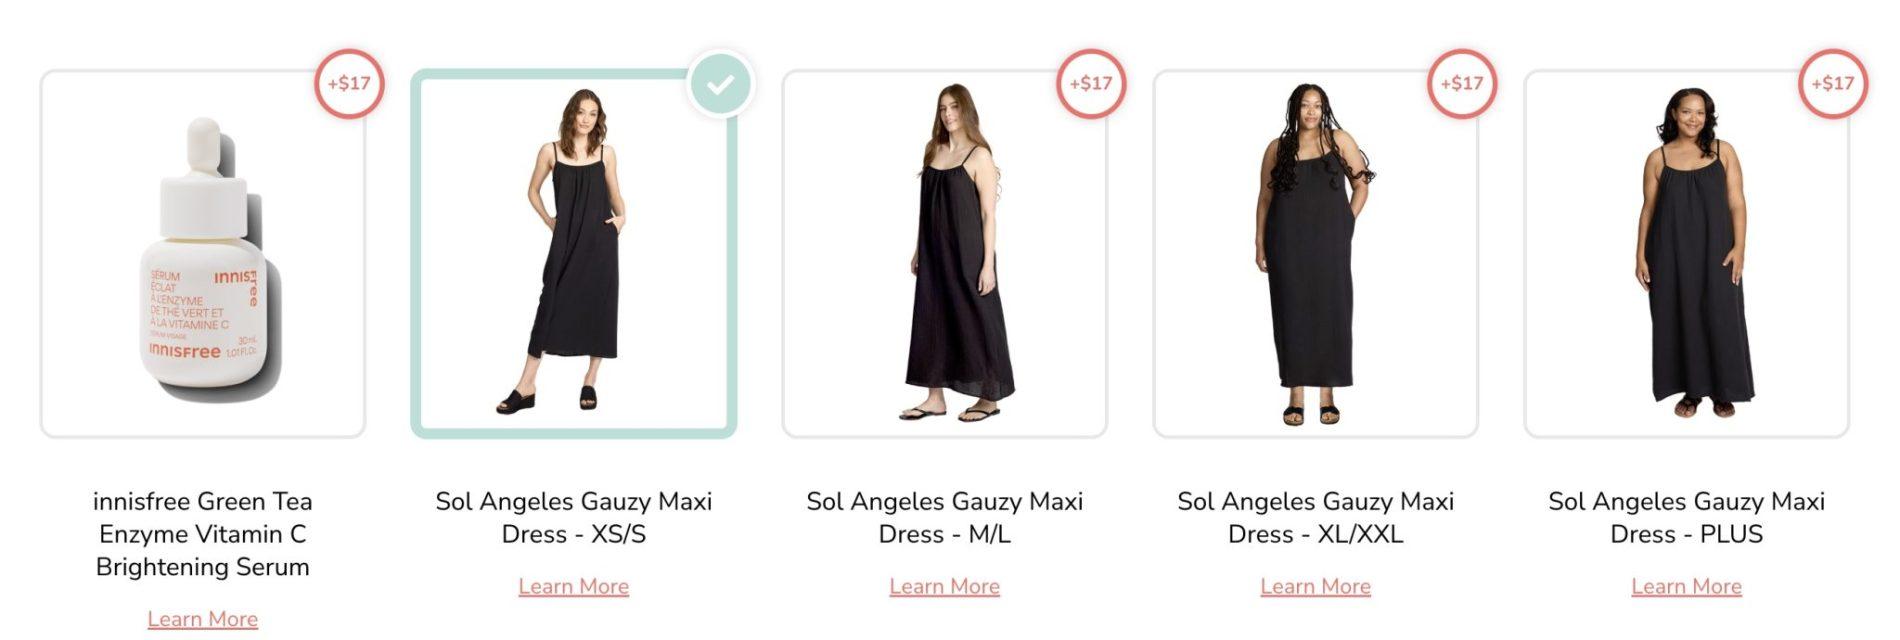Choose the M/L maxi dress image
The width and height of the screenshot is (1900, 640).
[x=945, y=255]
